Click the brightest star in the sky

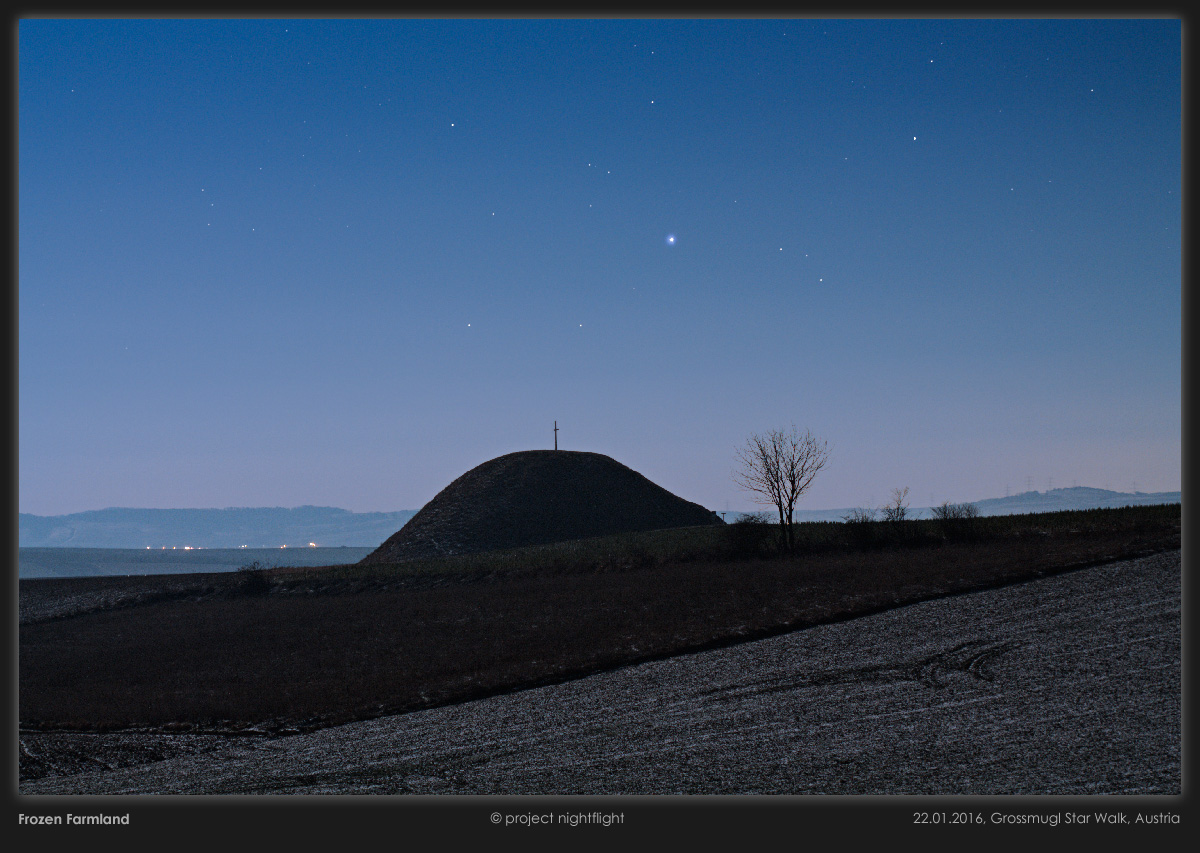coord(670,240)
